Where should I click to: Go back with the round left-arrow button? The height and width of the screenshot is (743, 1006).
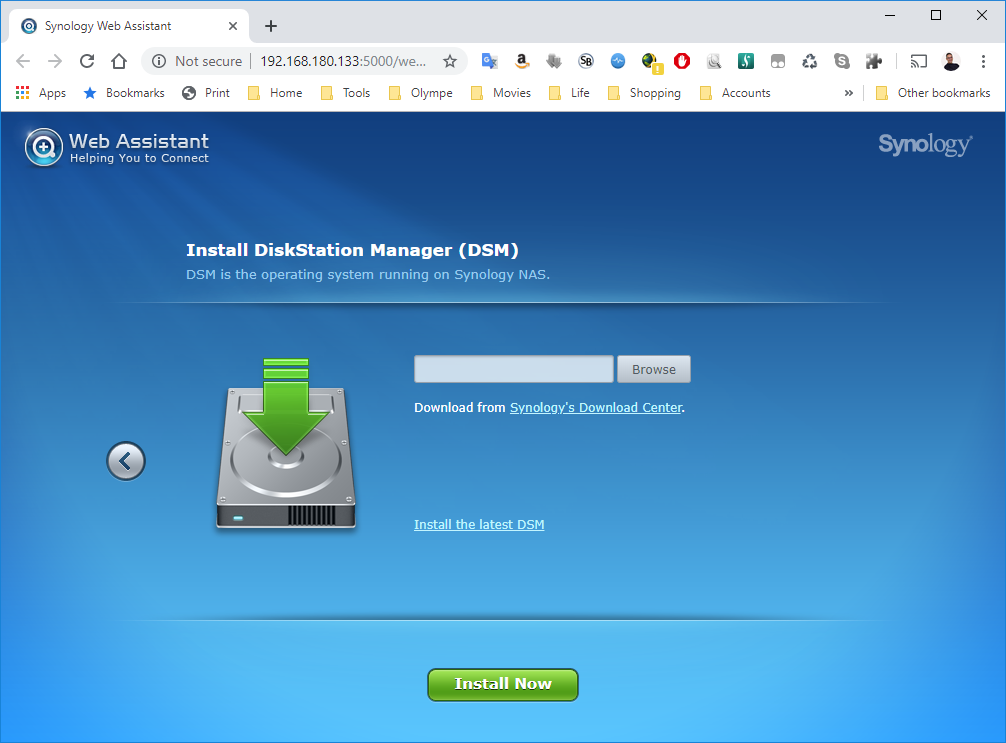[126, 461]
